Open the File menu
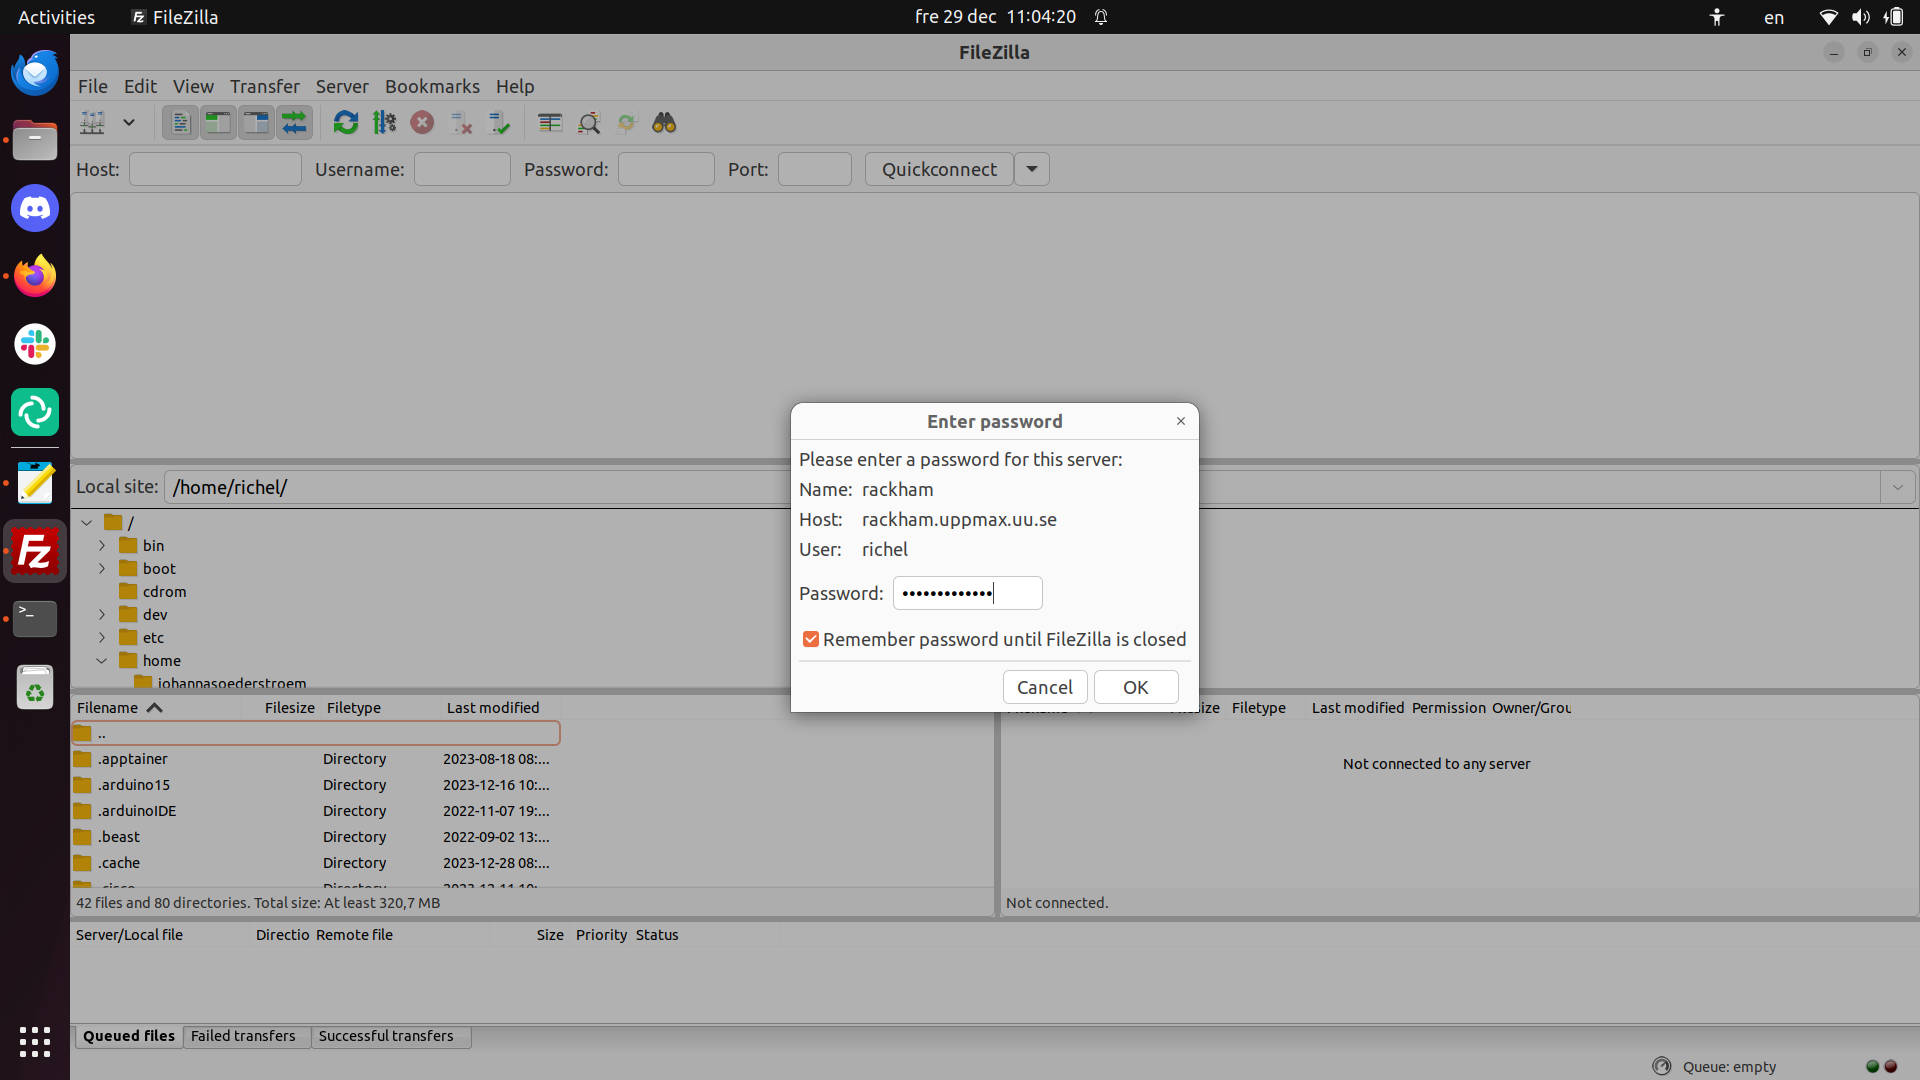The width and height of the screenshot is (1920, 1080). (93, 86)
